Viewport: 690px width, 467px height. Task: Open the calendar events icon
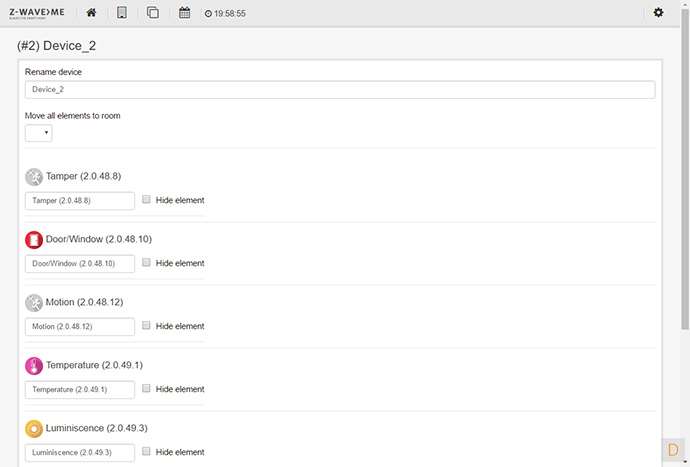(x=184, y=13)
